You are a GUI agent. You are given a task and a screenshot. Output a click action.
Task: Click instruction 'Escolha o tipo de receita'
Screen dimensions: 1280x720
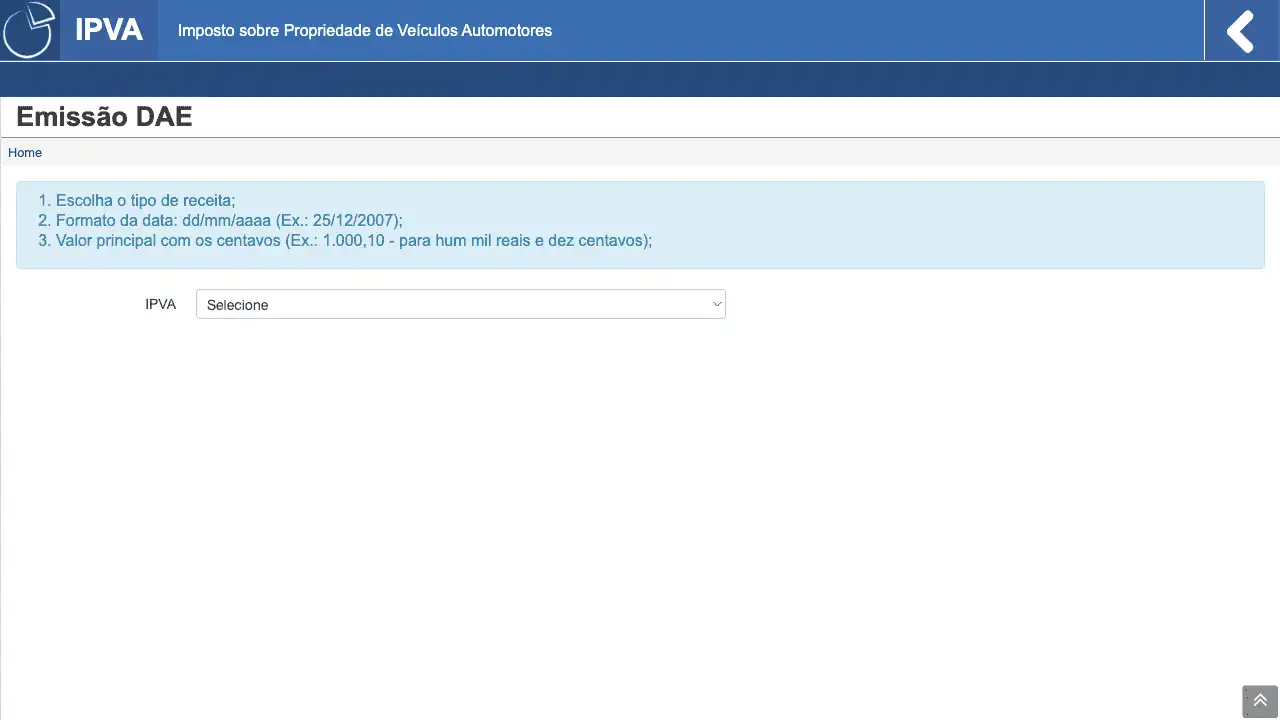pos(145,200)
